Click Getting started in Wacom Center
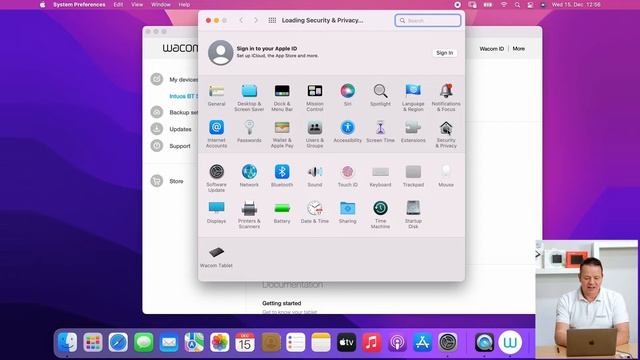Screen dimensions: 640x360 [282, 303]
